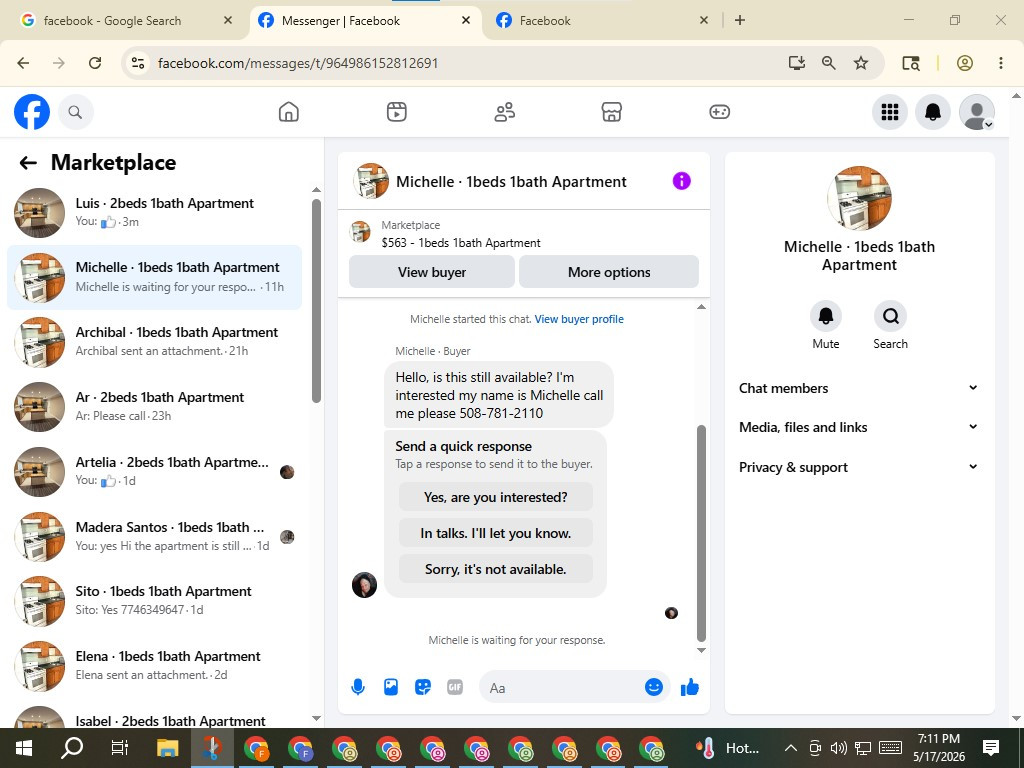Image resolution: width=1024 pixels, height=768 pixels.
Task: Search in conversation icon
Action: tap(890, 316)
